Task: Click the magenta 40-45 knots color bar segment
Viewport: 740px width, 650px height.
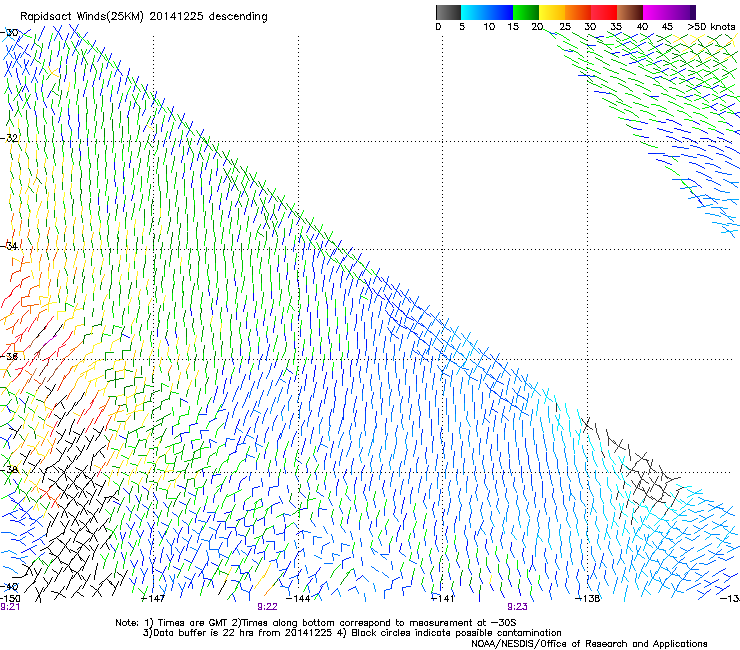Action: point(656,12)
